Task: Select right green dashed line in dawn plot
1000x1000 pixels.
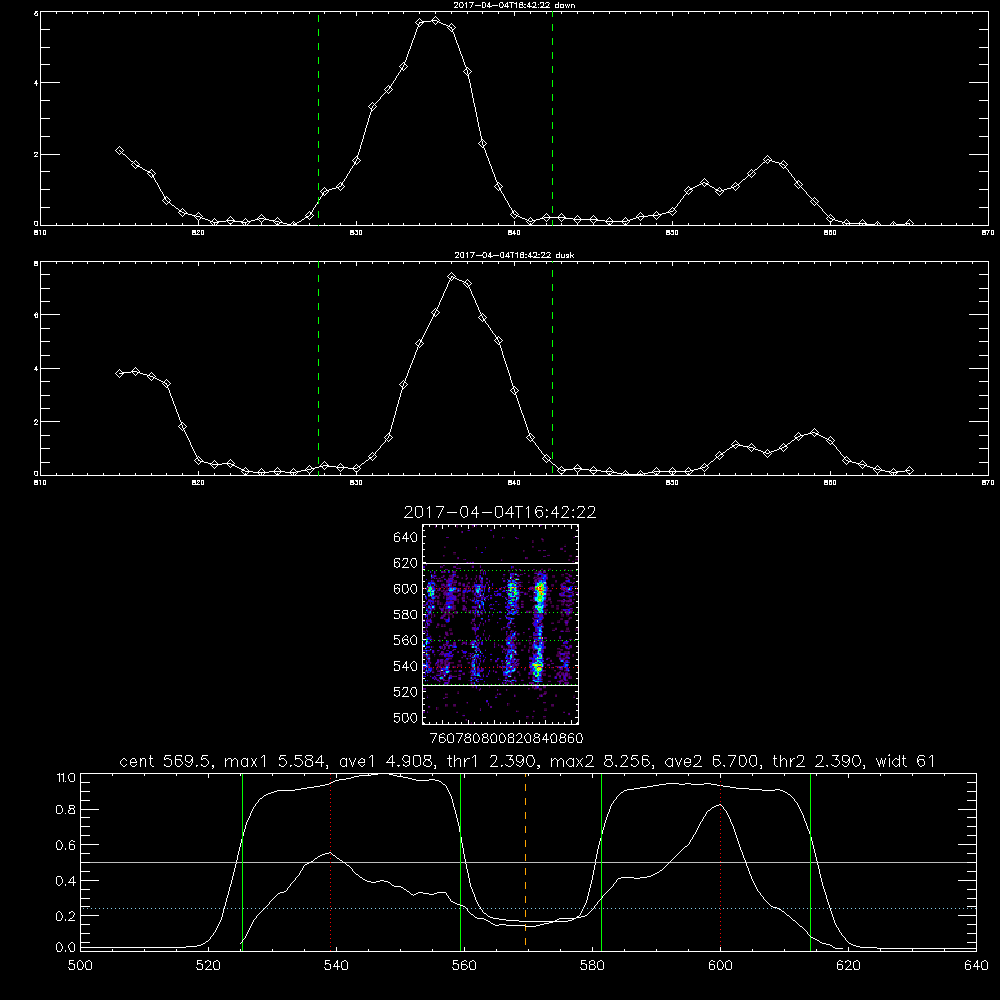Action: pyautogui.click(x=552, y=118)
